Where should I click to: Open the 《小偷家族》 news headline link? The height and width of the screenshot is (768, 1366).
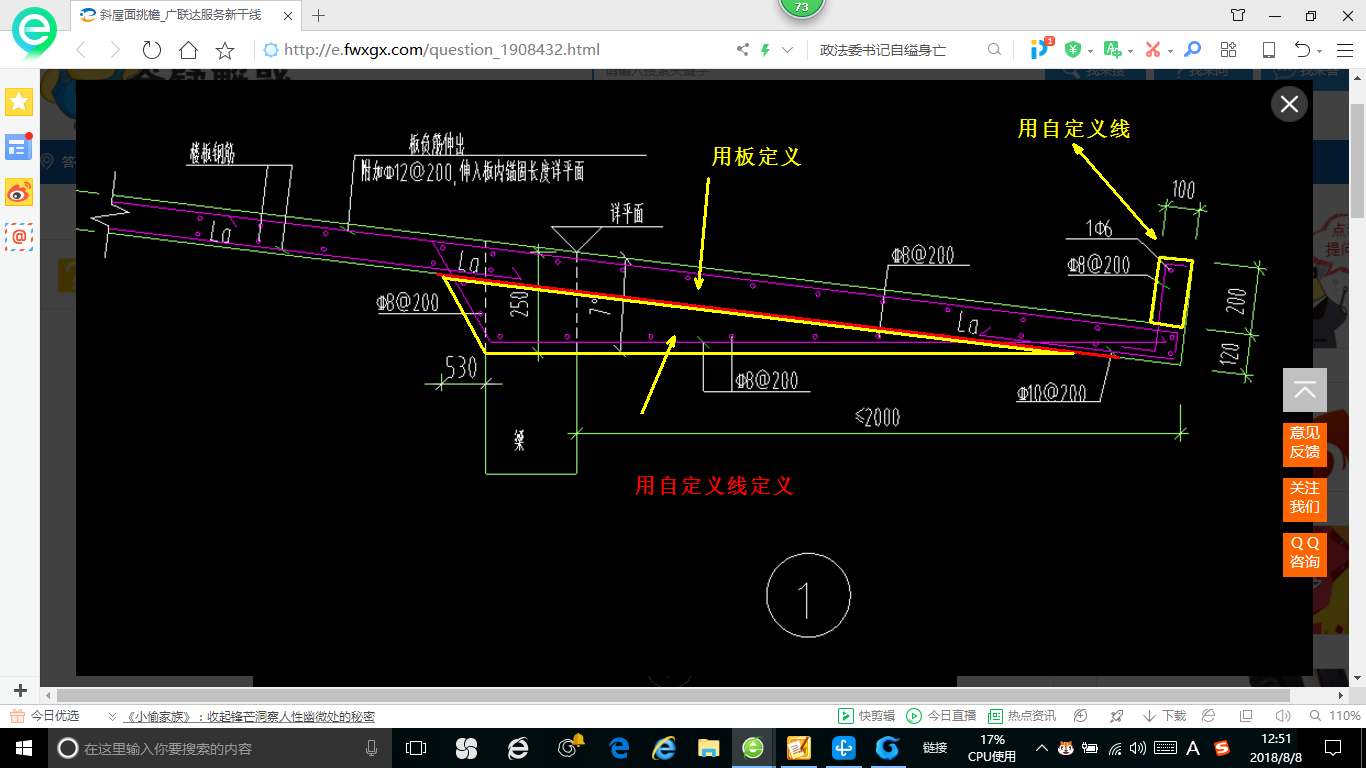coord(250,717)
